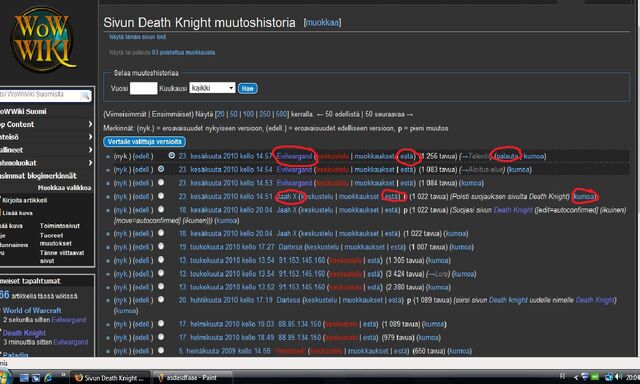Expand the 'Content' sidebar menu arrow
This screenshot has width=640, height=384.
coord(90,124)
